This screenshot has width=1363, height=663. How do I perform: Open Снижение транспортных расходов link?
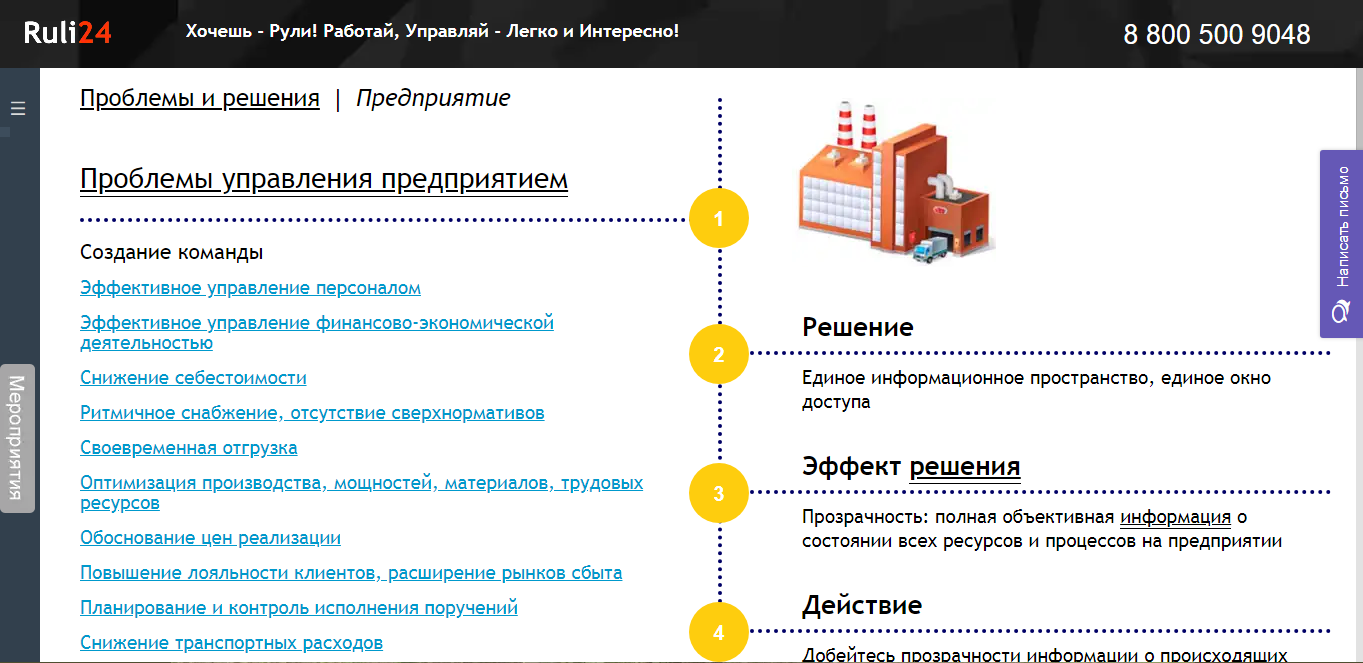[231, 642]
